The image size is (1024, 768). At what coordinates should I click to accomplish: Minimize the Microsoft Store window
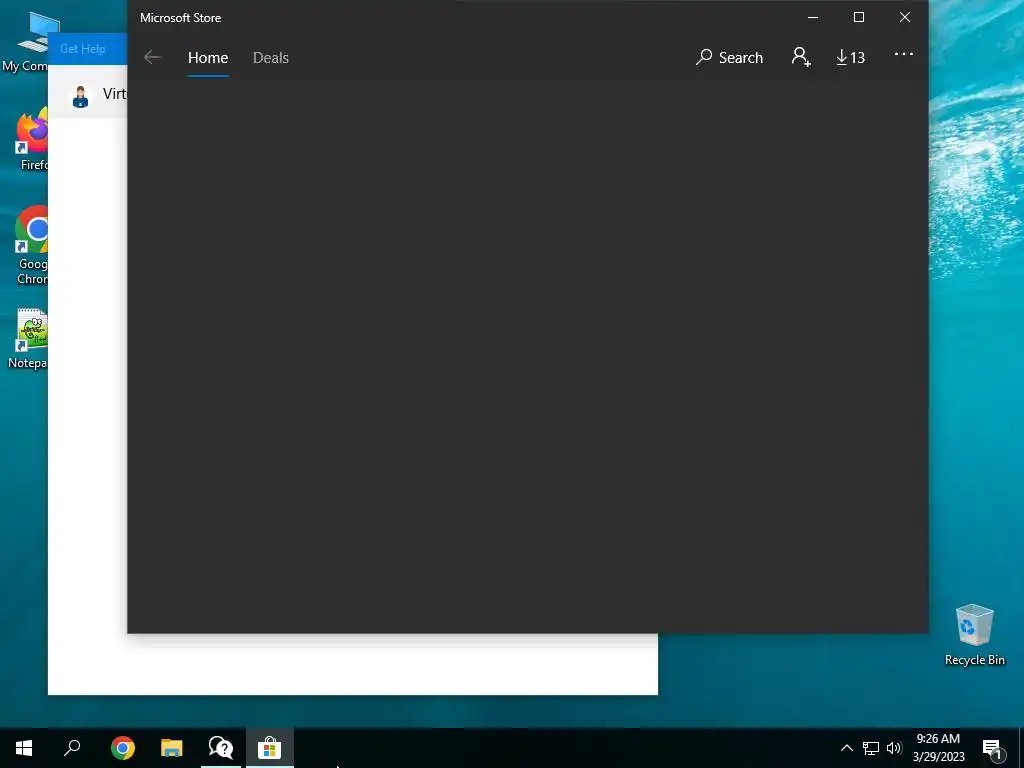tap(813, 18)
